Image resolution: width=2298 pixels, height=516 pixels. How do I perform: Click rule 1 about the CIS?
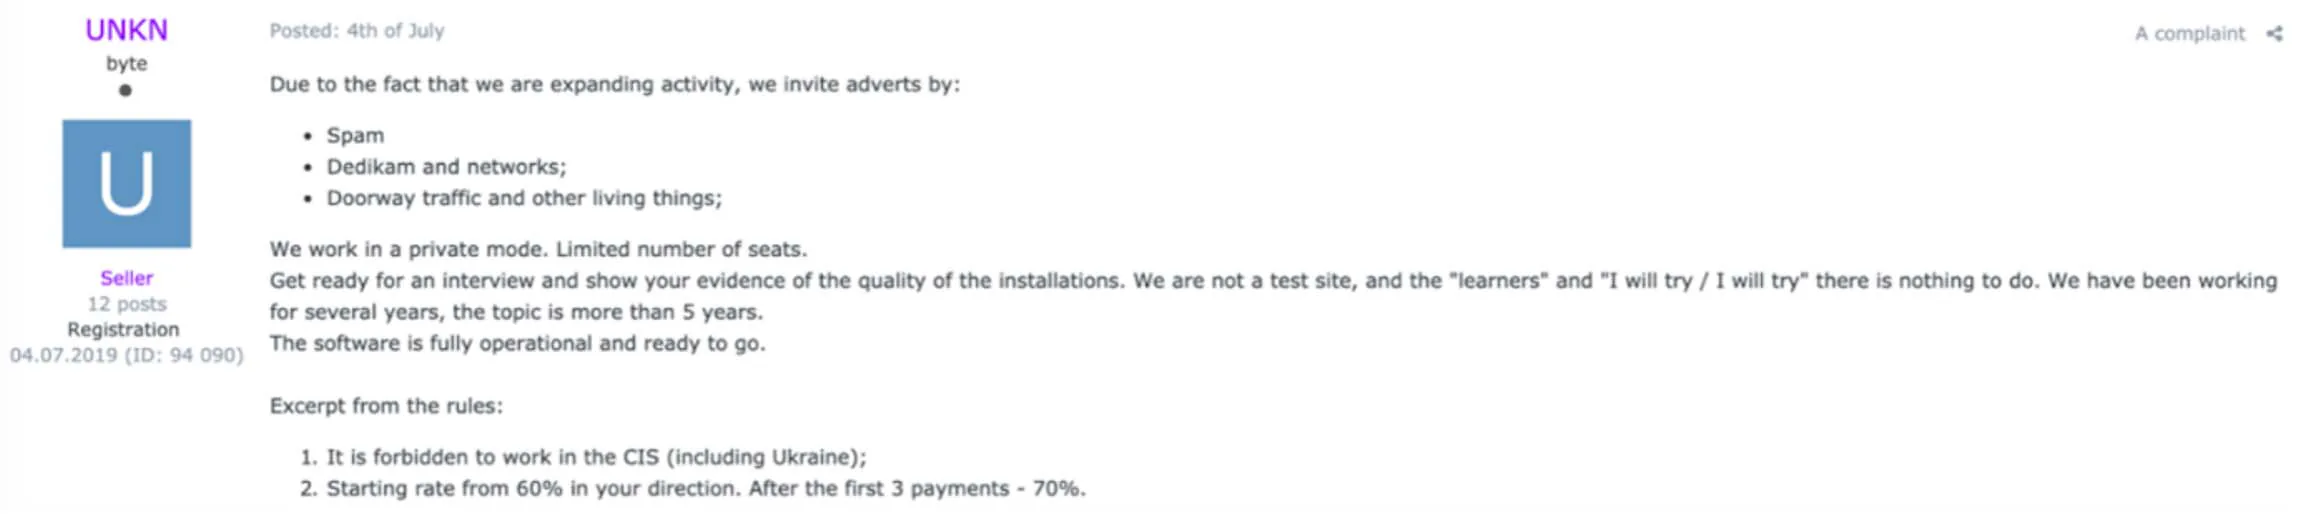pos(583,457)
